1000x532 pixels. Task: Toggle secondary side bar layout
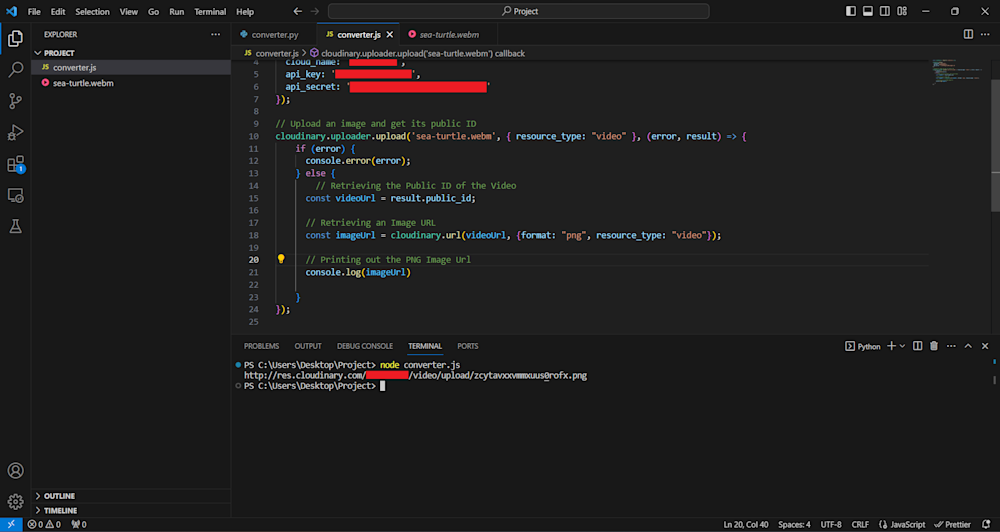point(885,11)
